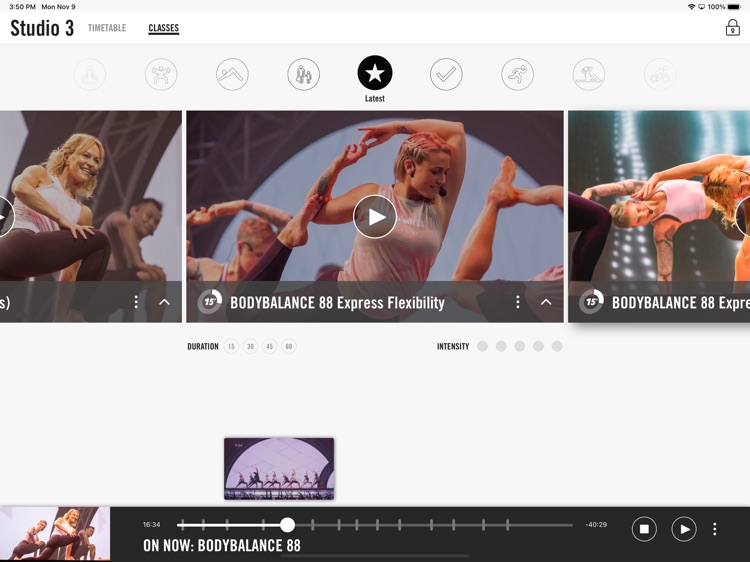Open three-dot menu on leftmost class card

tap(136, 302)
